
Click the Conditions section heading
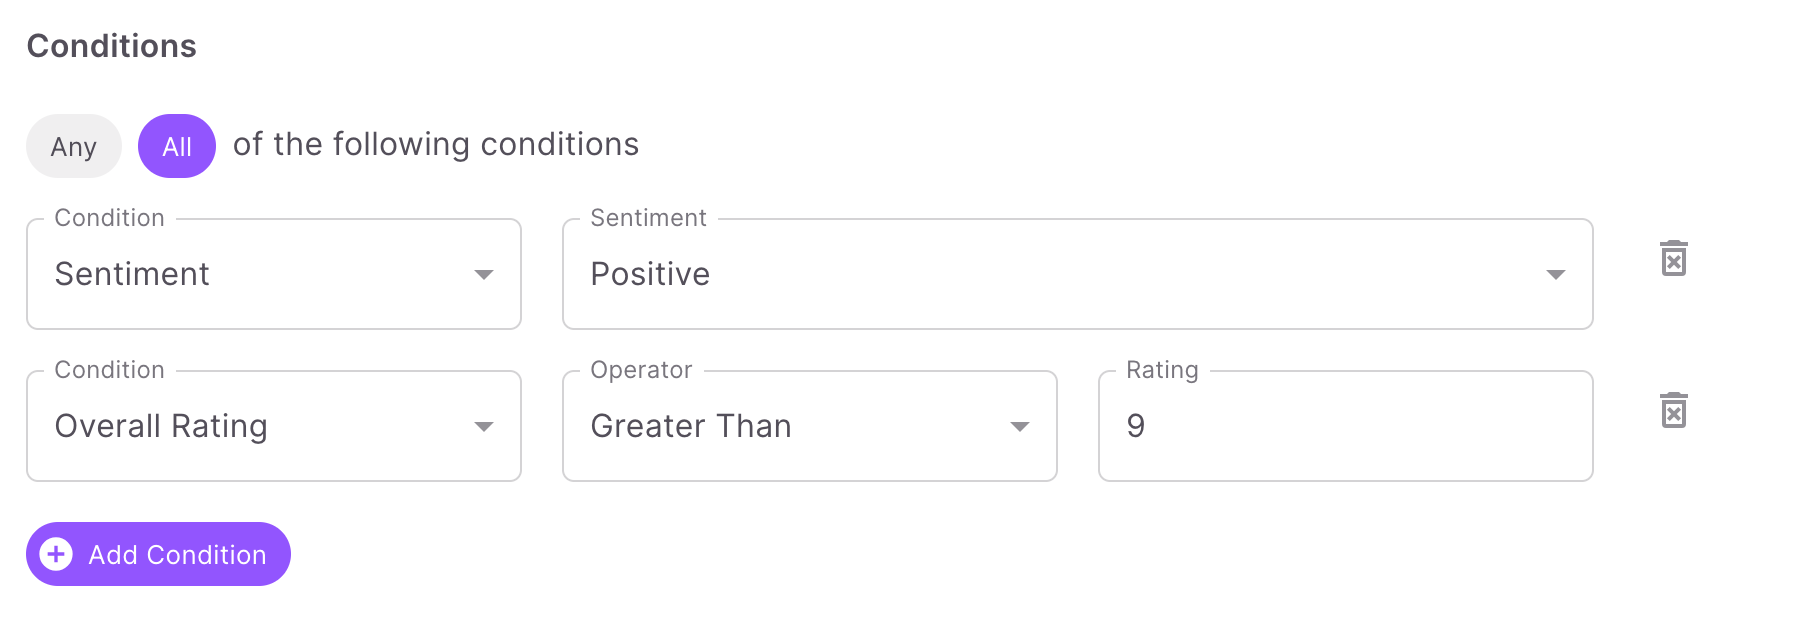pyautogui.click(x=112, y=46)
